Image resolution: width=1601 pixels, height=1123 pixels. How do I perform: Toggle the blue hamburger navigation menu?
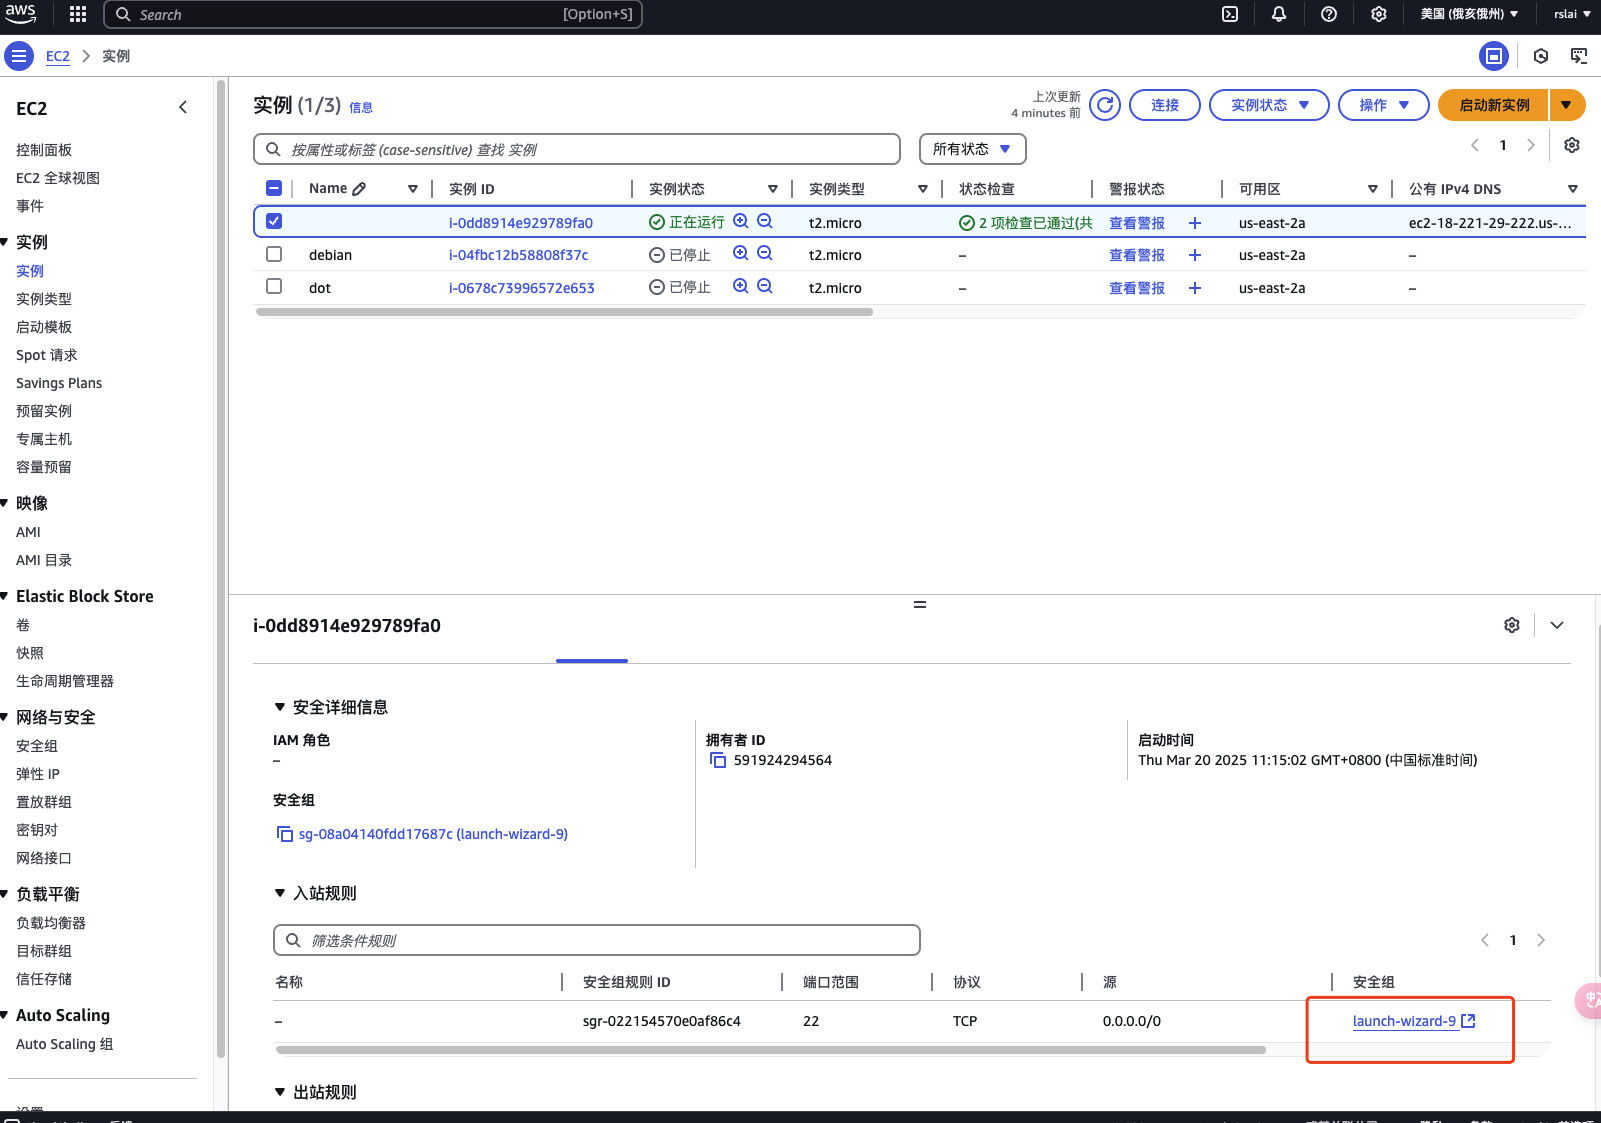19,56
